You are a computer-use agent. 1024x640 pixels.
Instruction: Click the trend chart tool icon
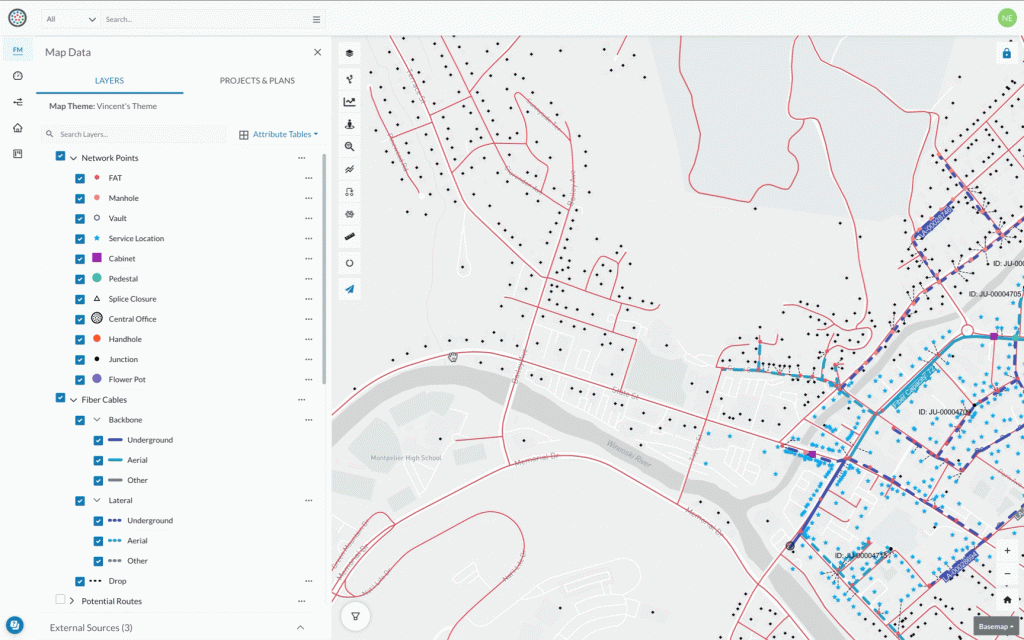[349, 102]
